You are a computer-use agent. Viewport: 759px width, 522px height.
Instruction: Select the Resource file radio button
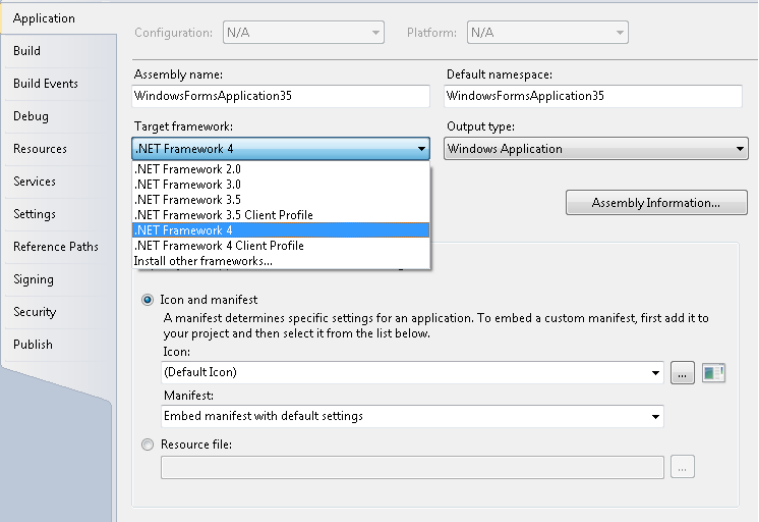tap(149, 445)
